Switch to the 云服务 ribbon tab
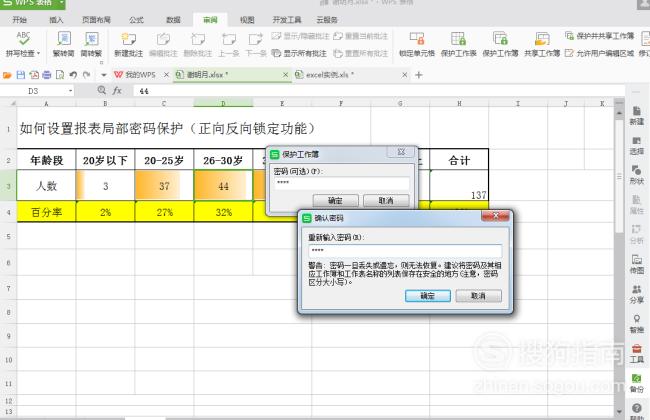The width and height of the screenshot is (650, 420). tap(327, 20)
